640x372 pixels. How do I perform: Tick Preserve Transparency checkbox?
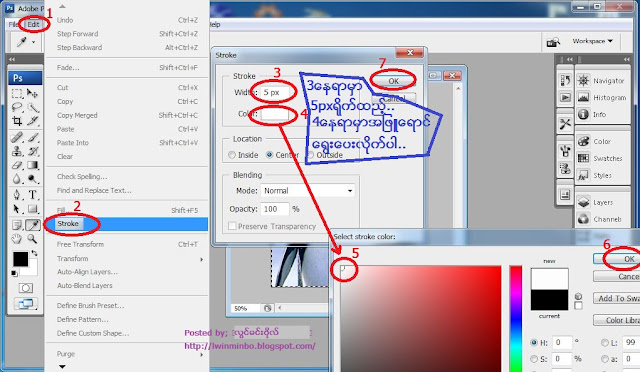coord(232,226)
